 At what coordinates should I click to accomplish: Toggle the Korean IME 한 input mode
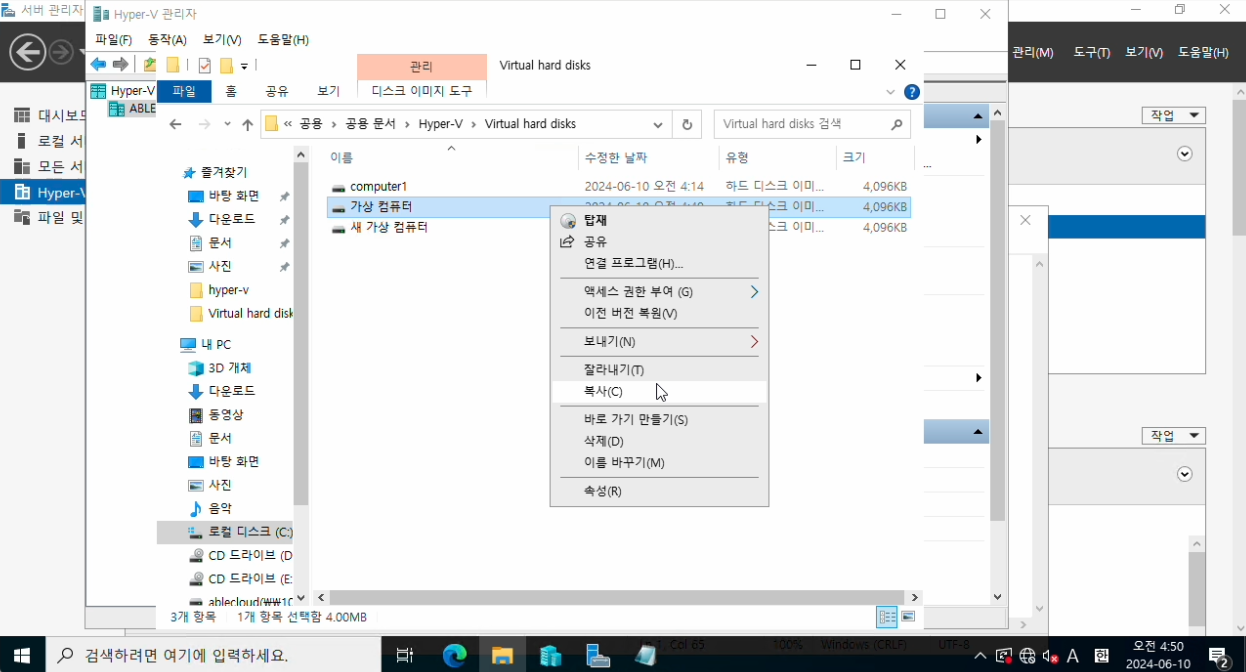pyautogui.click(x=1101, y=656)
